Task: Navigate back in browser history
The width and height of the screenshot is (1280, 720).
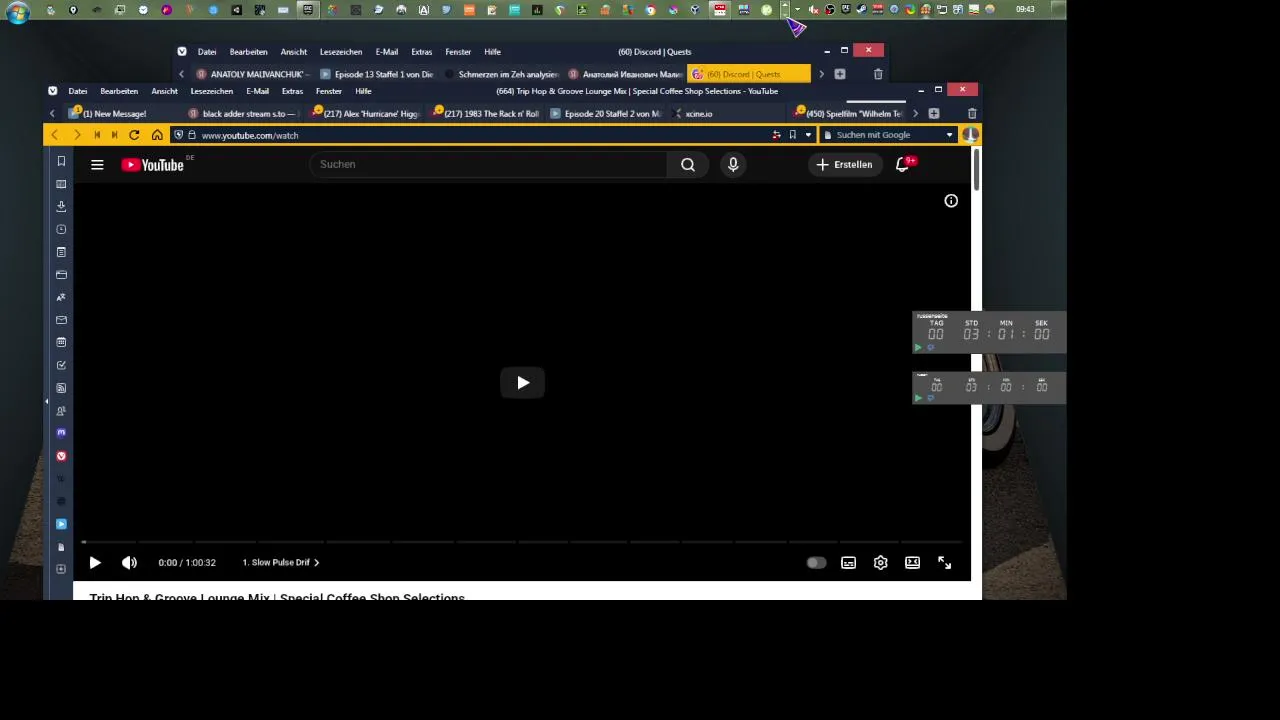Action: coord(54,135)
